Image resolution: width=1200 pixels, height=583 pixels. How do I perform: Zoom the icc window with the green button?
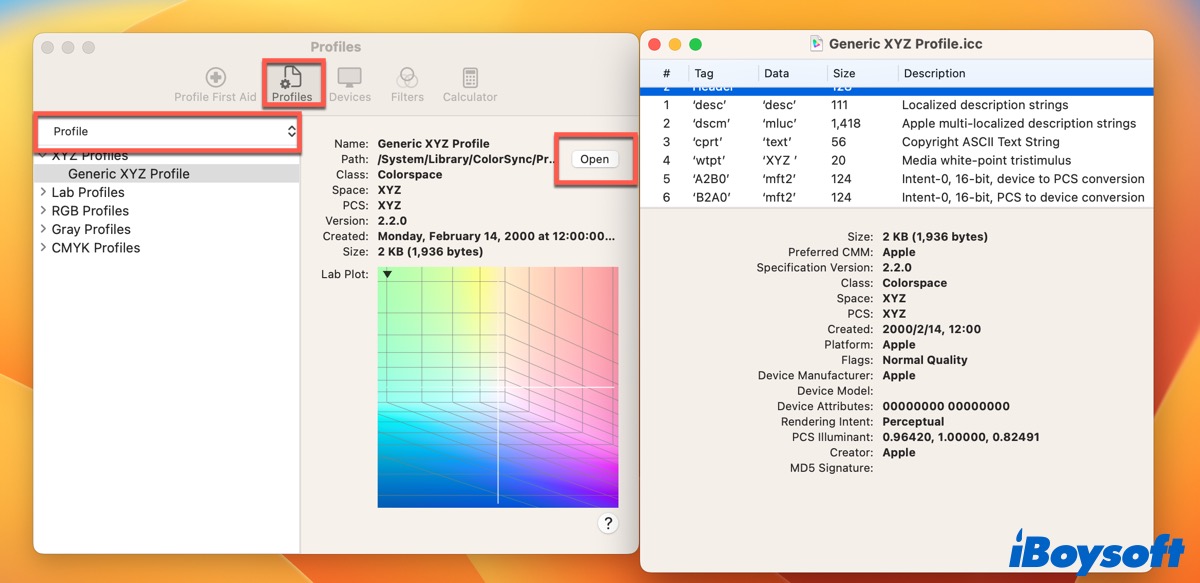coord(695,44)
